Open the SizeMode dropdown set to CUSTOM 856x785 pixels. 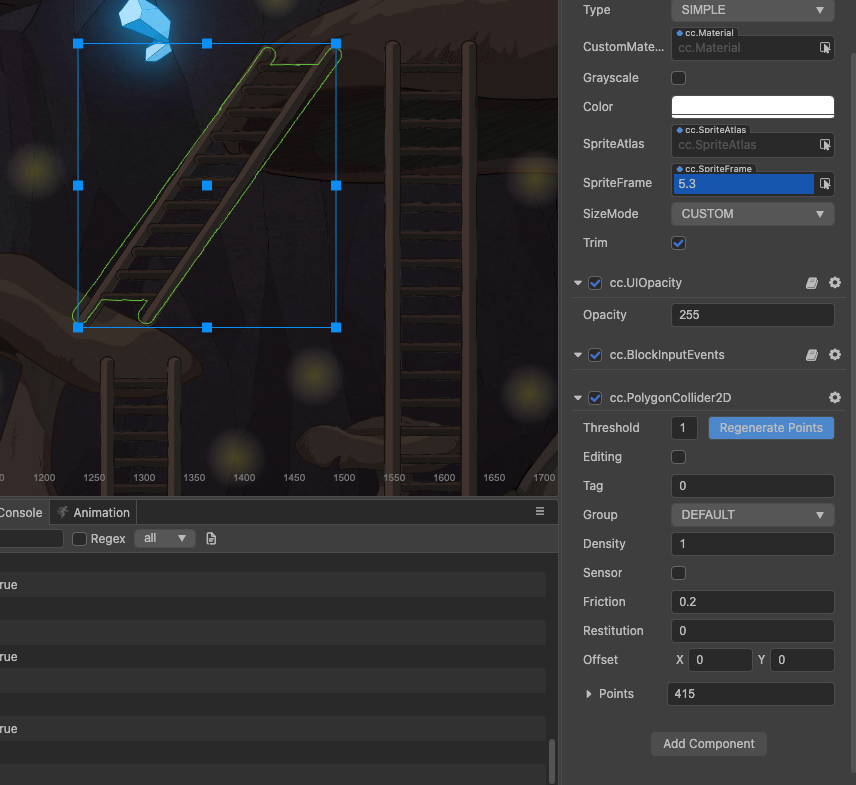click(x=752, y=214)
